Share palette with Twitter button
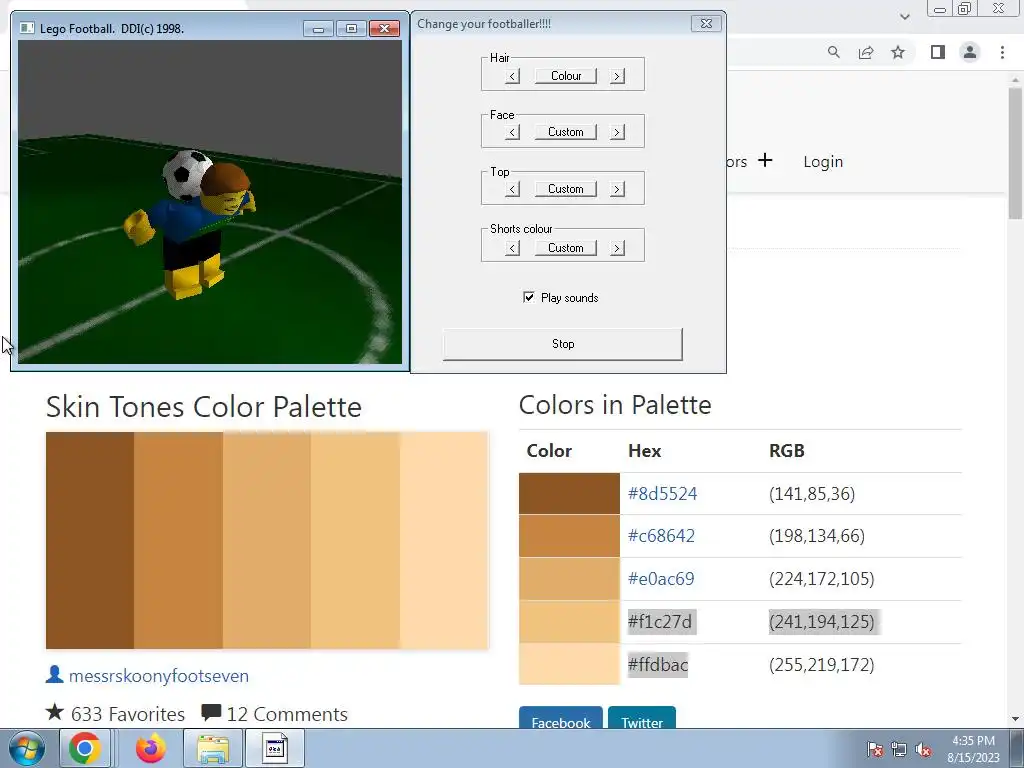Viewport: 1024px width, 768px height. tap(642, 718)
